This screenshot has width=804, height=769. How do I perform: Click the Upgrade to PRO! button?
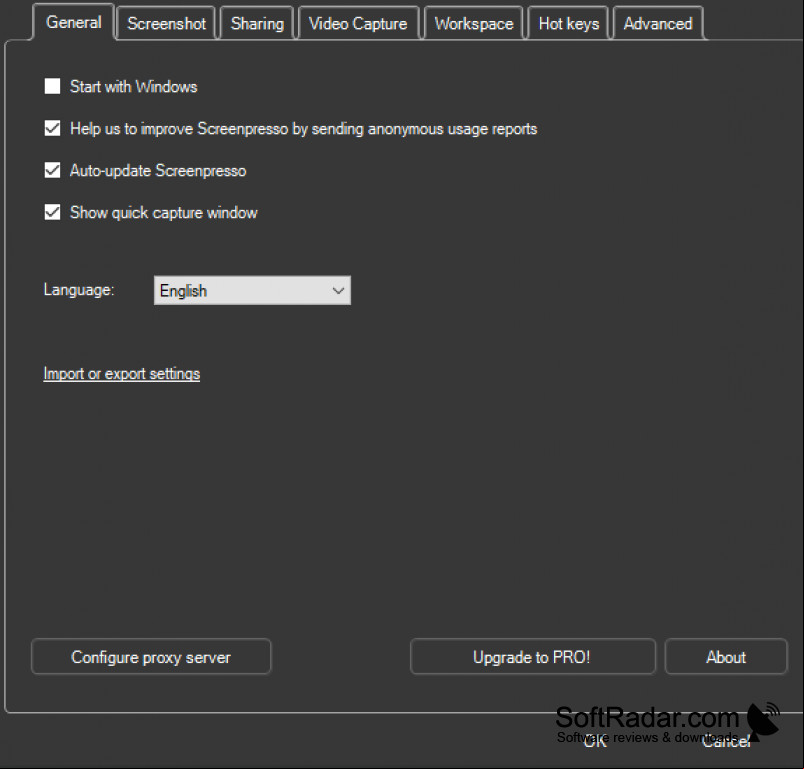coord(532,657)
